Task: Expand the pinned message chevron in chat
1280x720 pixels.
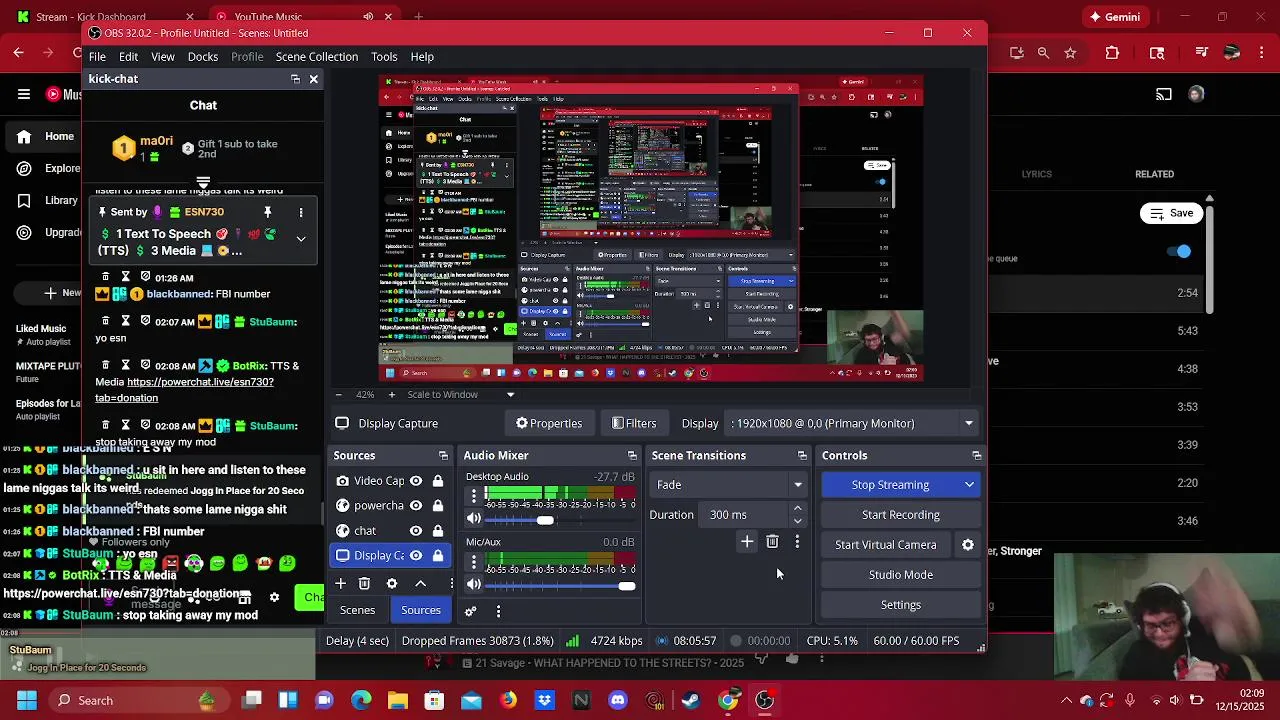Action: (300, 239)
